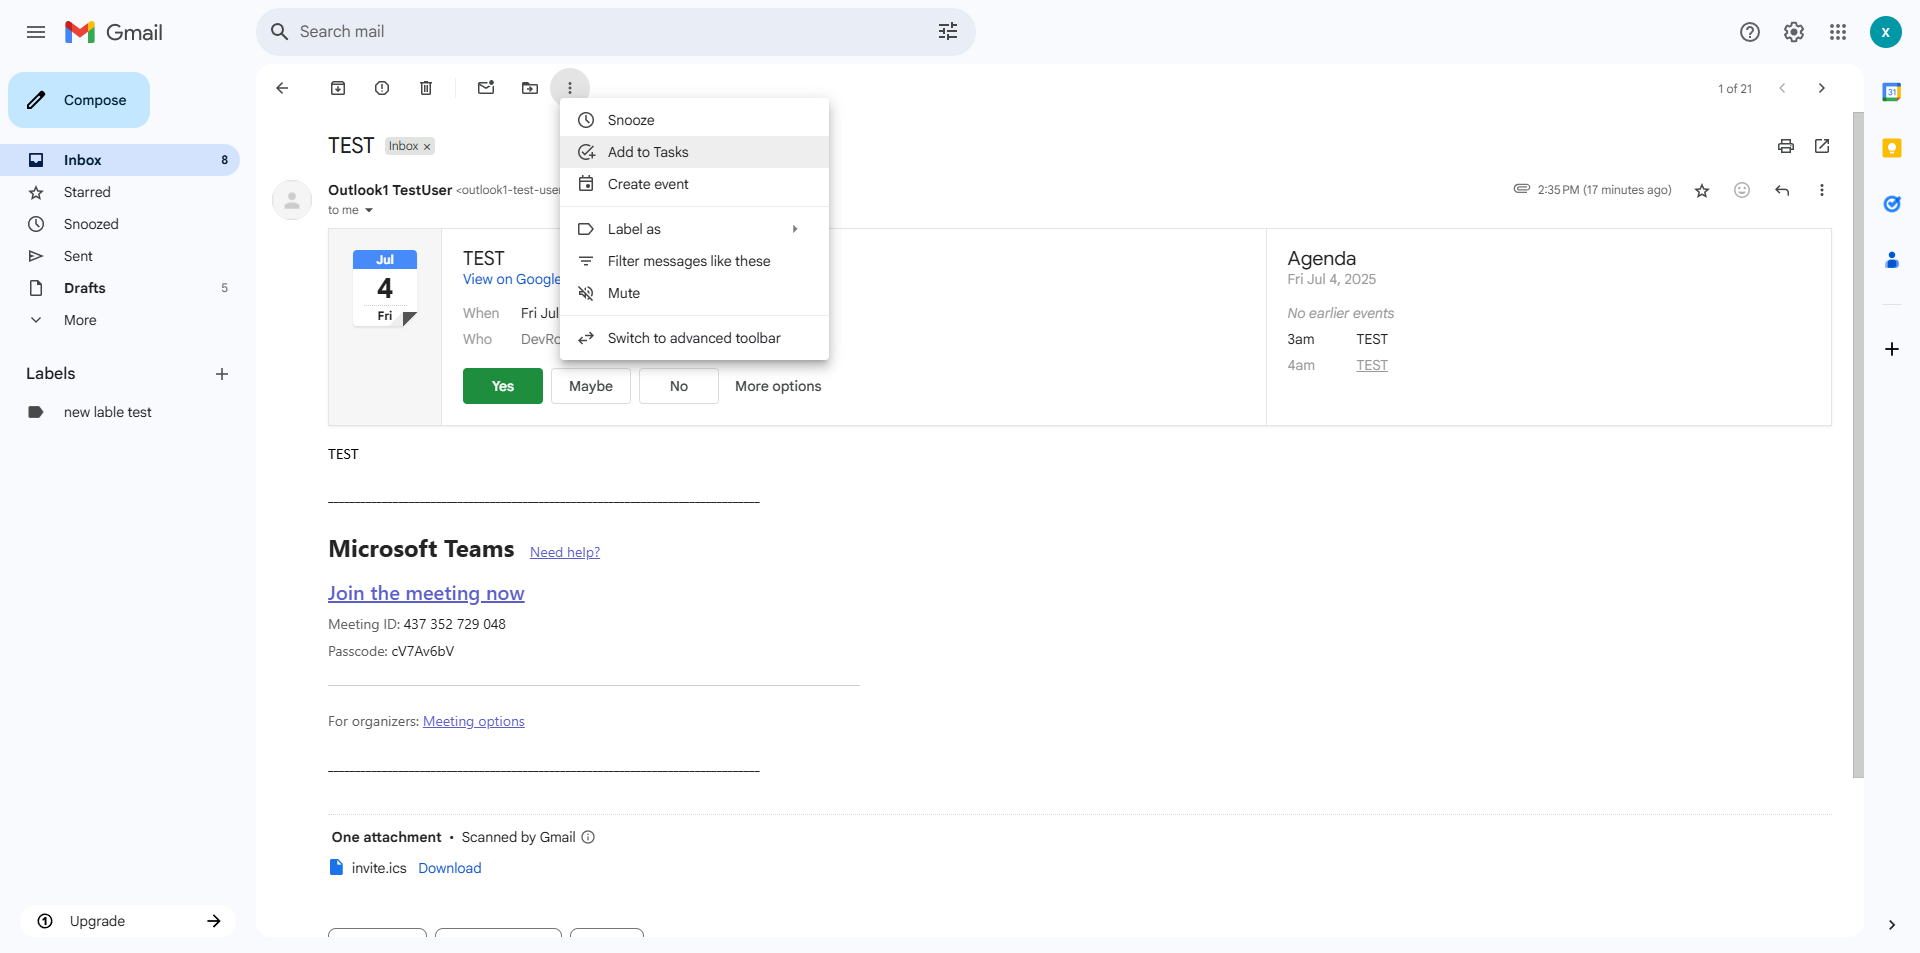The width and height of the screenshot is (1920, 953).
Task: Choose Create event menu item
Action: pyautogui.click(x=694, y=184)
